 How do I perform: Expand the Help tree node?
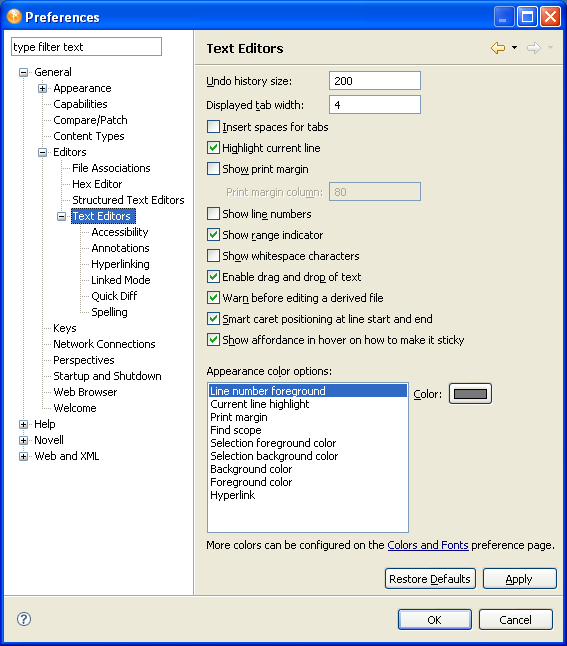pyautogui.click(x=23, y=424)
